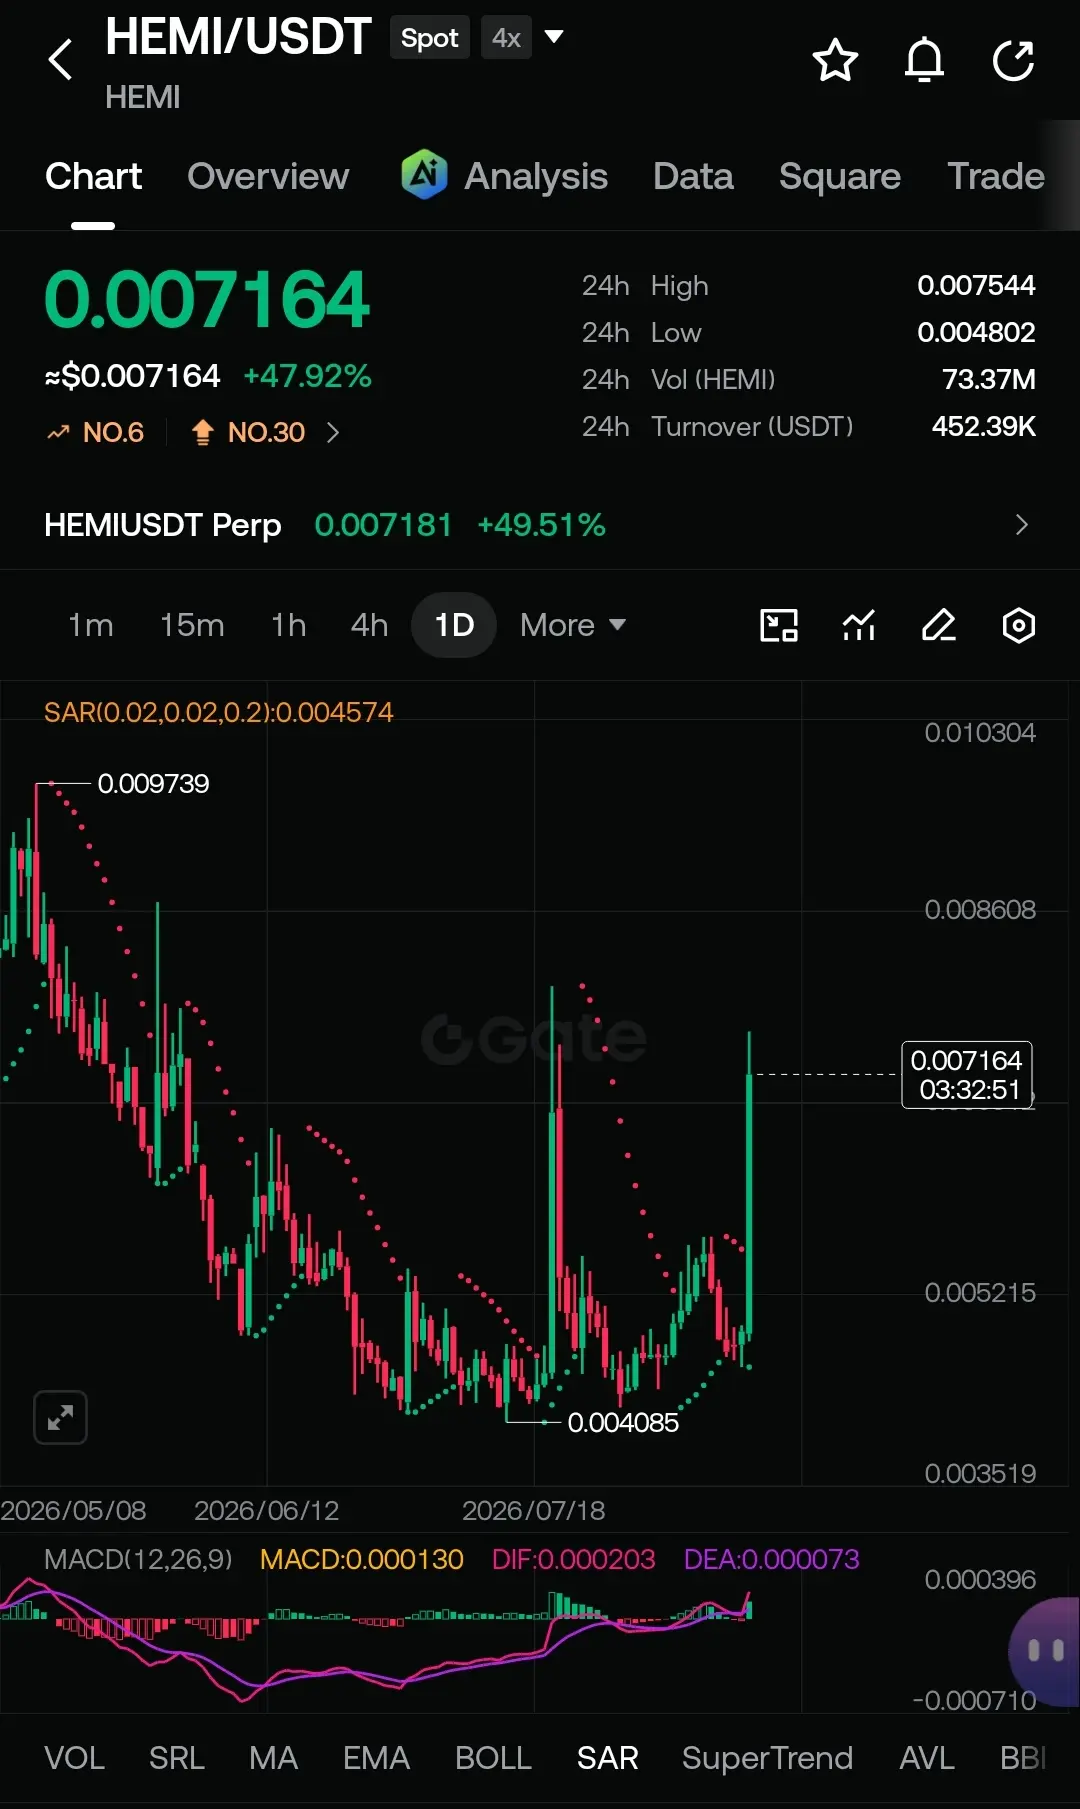Tap the MACD:0.000130 value
Viewport: 1080px width, 1809px height.
(x=361, y=1559)
